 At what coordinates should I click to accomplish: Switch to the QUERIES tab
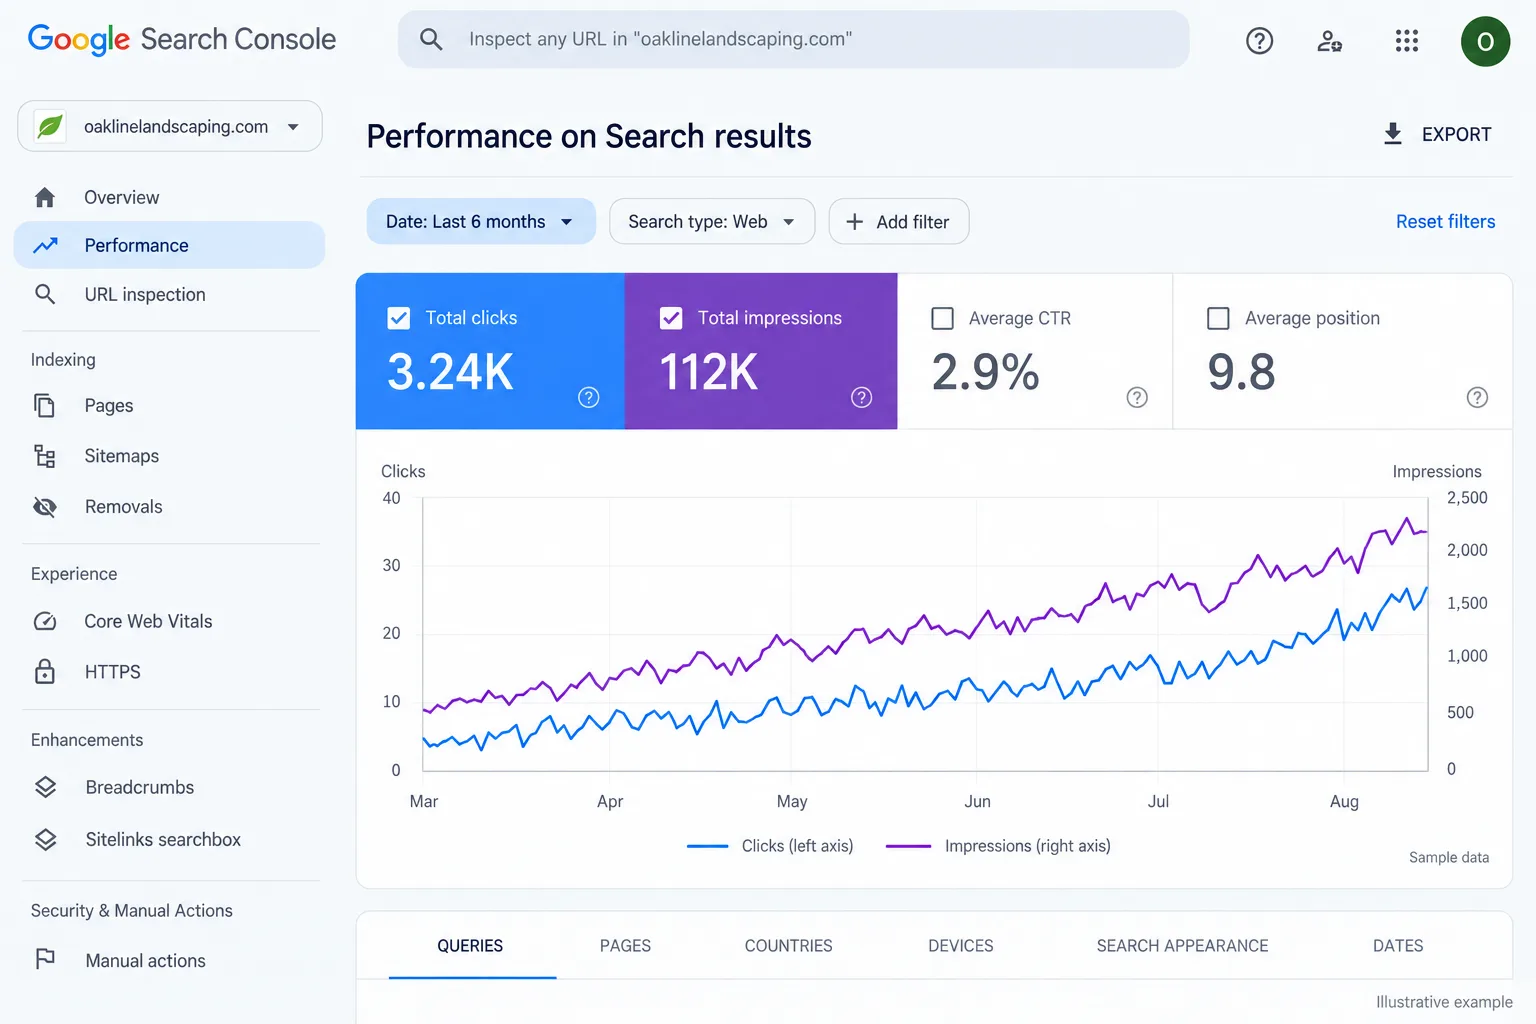(x=470, y=946)
